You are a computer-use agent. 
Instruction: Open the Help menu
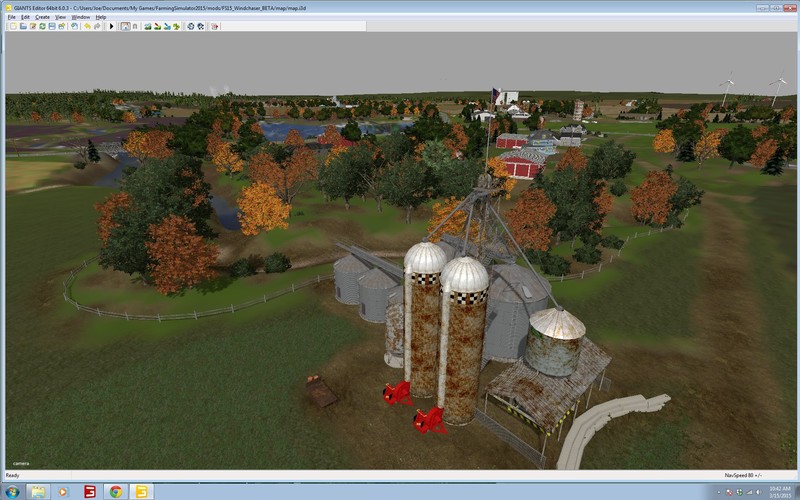coord(101,17)
